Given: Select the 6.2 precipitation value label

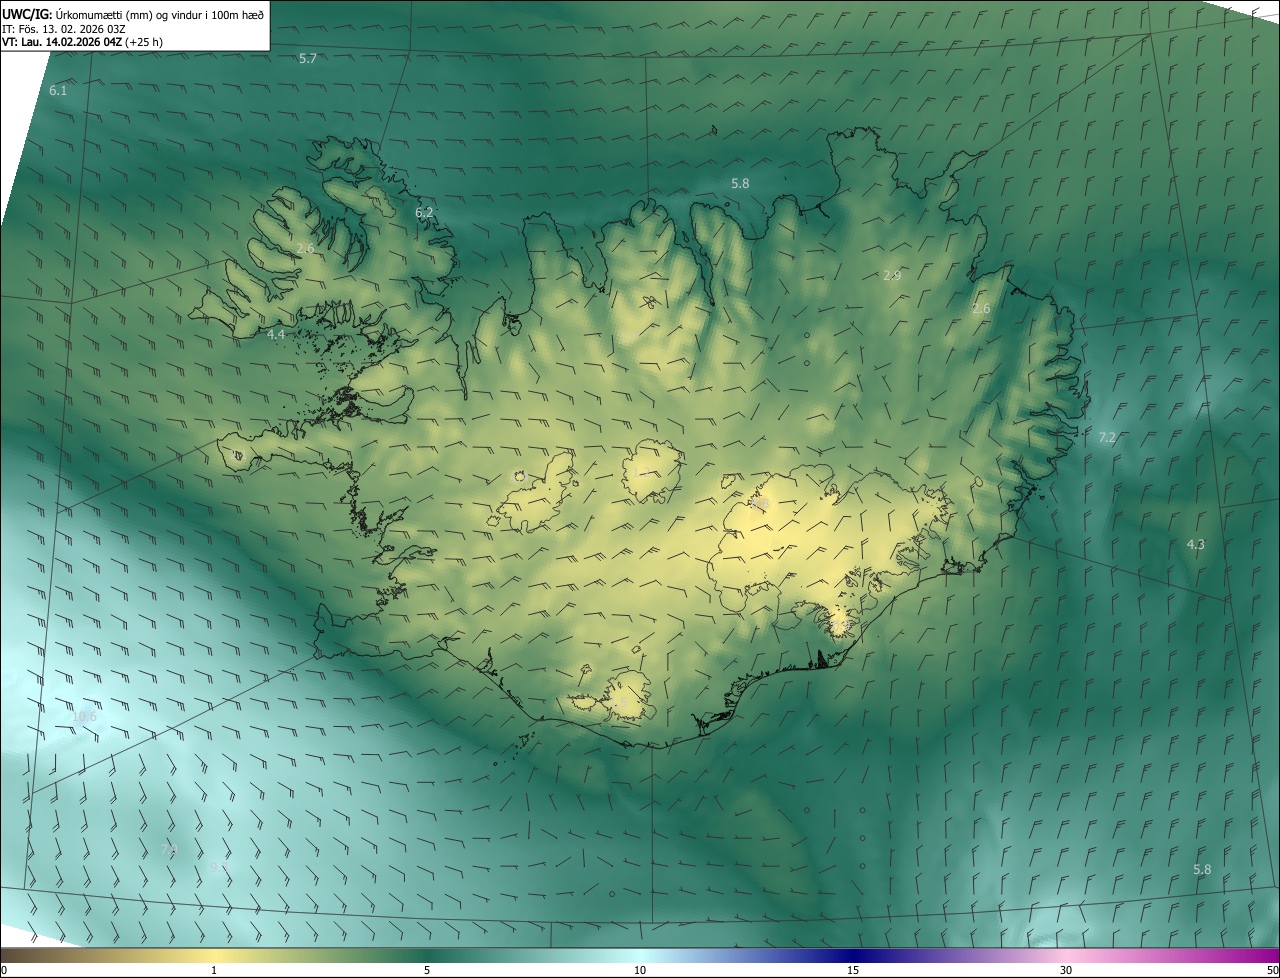Looking at the screenshot, I should point(424,213).
